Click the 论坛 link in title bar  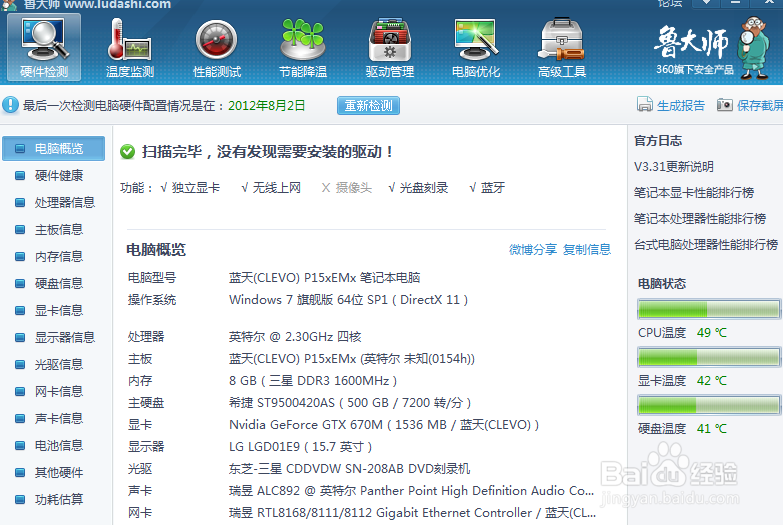click(670, 3)
